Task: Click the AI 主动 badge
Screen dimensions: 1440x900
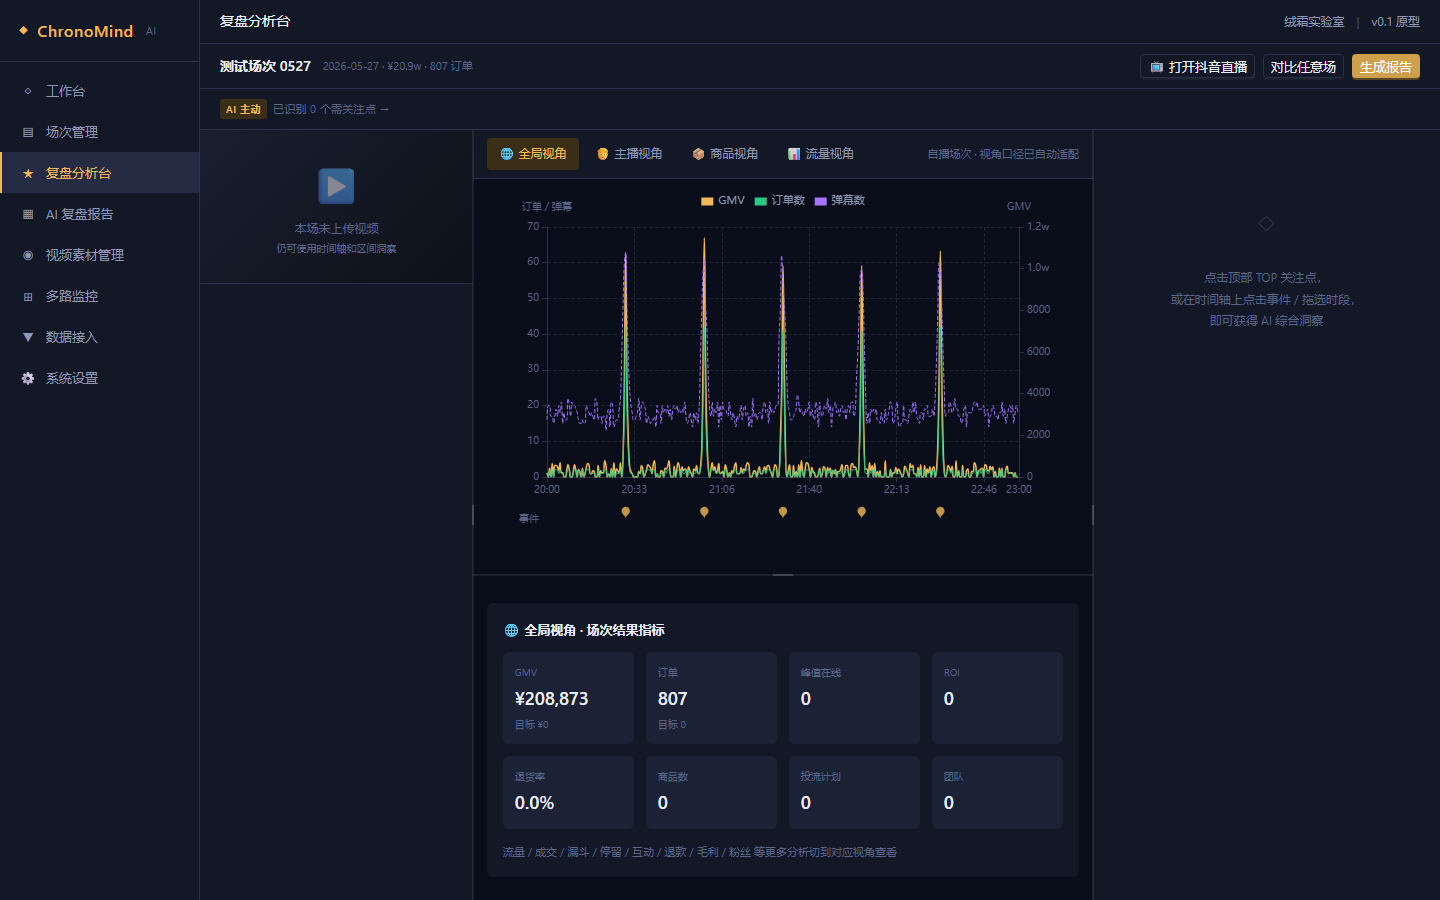Action: pyautogui.click(x=243, y=109)
